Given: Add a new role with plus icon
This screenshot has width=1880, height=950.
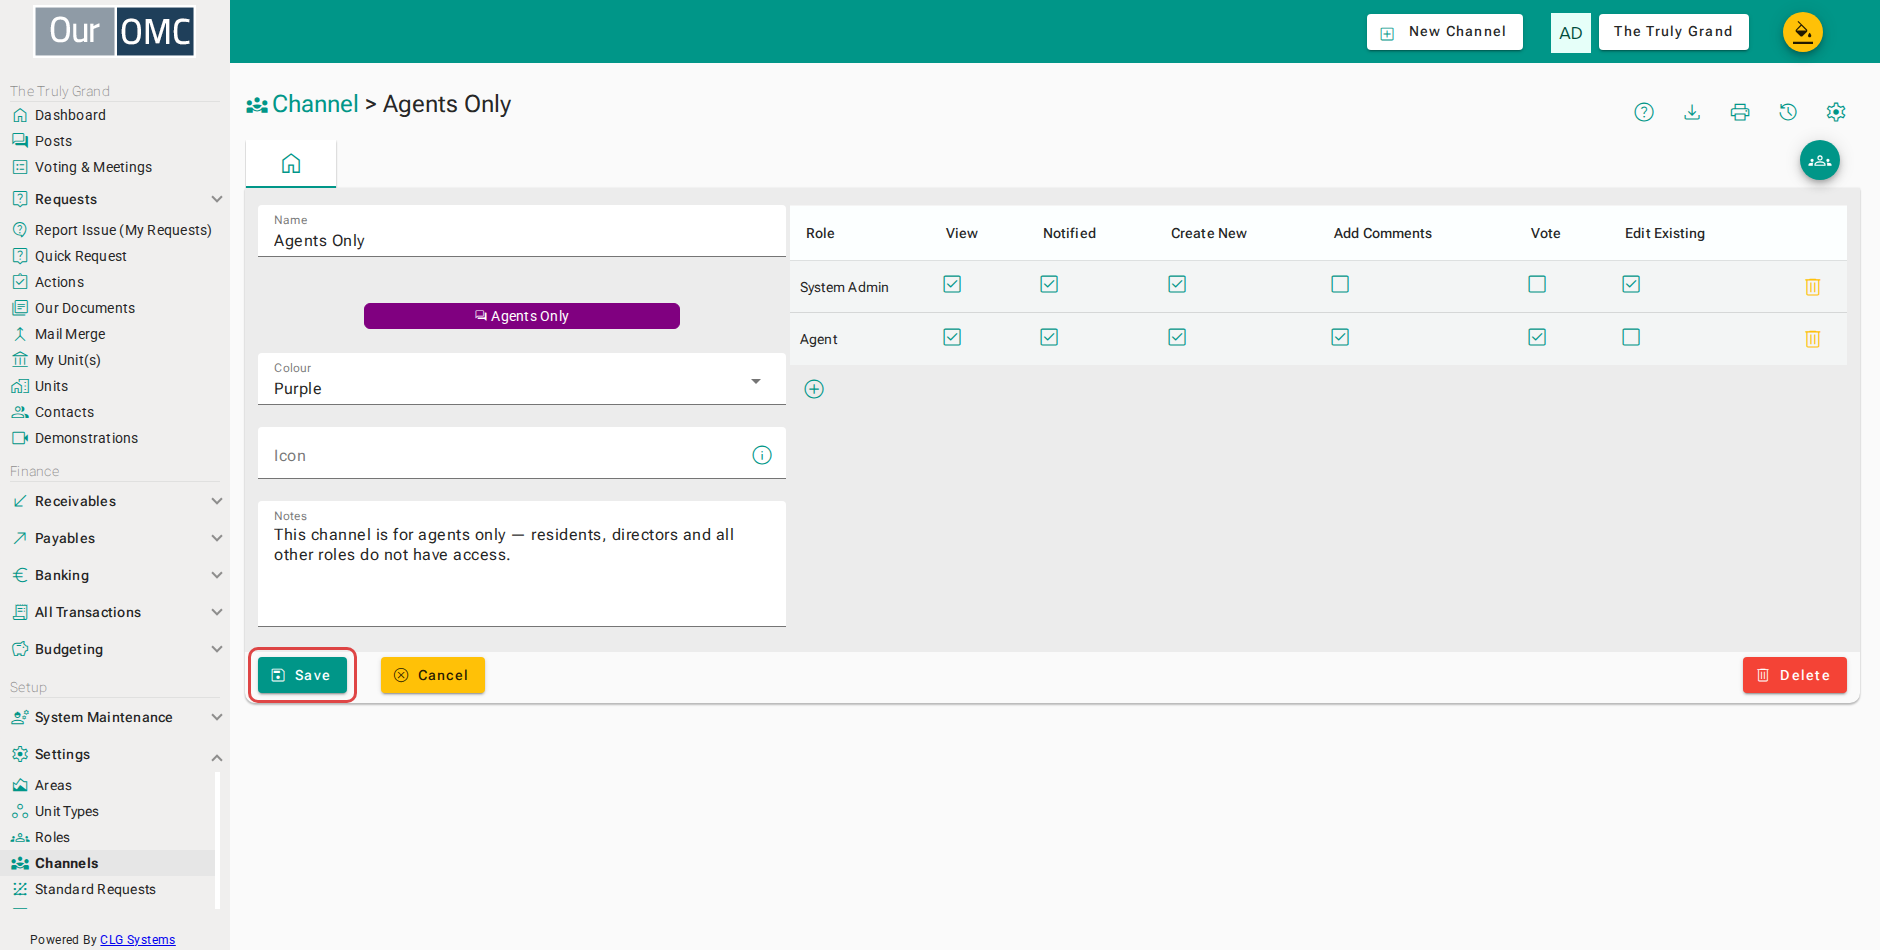Looking at the screenshot, I should [814, 389].
